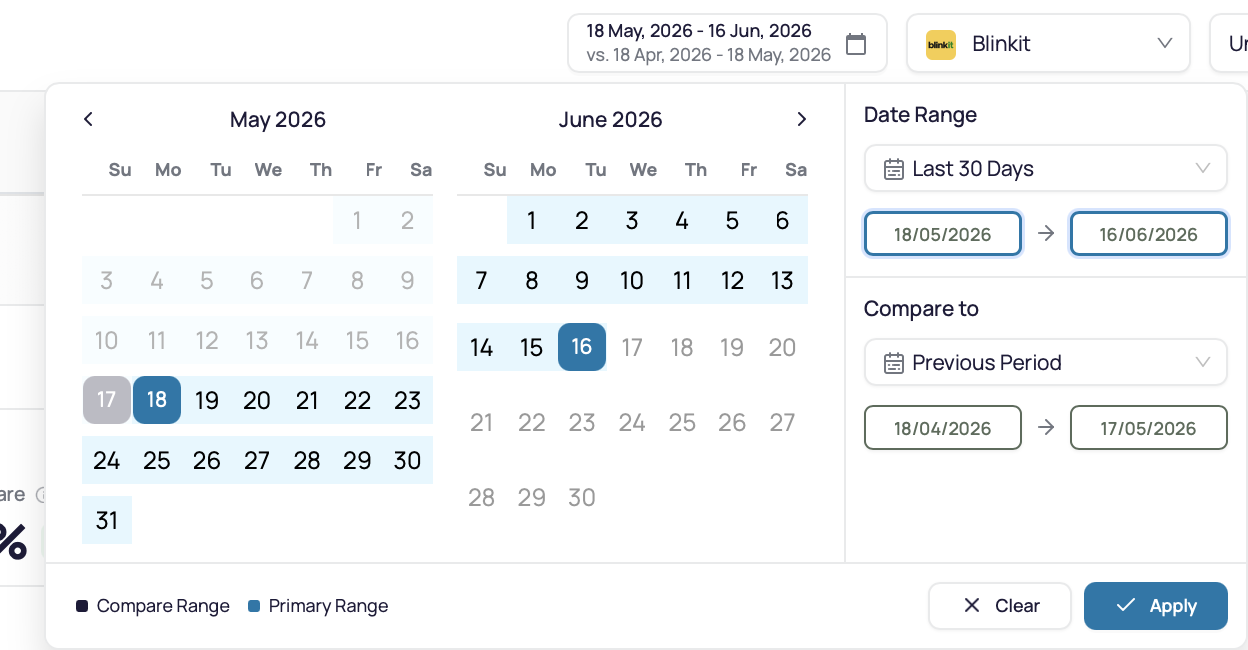Click calendar icon in top date range field
The image size is (1248, 650).
(856, 43)
